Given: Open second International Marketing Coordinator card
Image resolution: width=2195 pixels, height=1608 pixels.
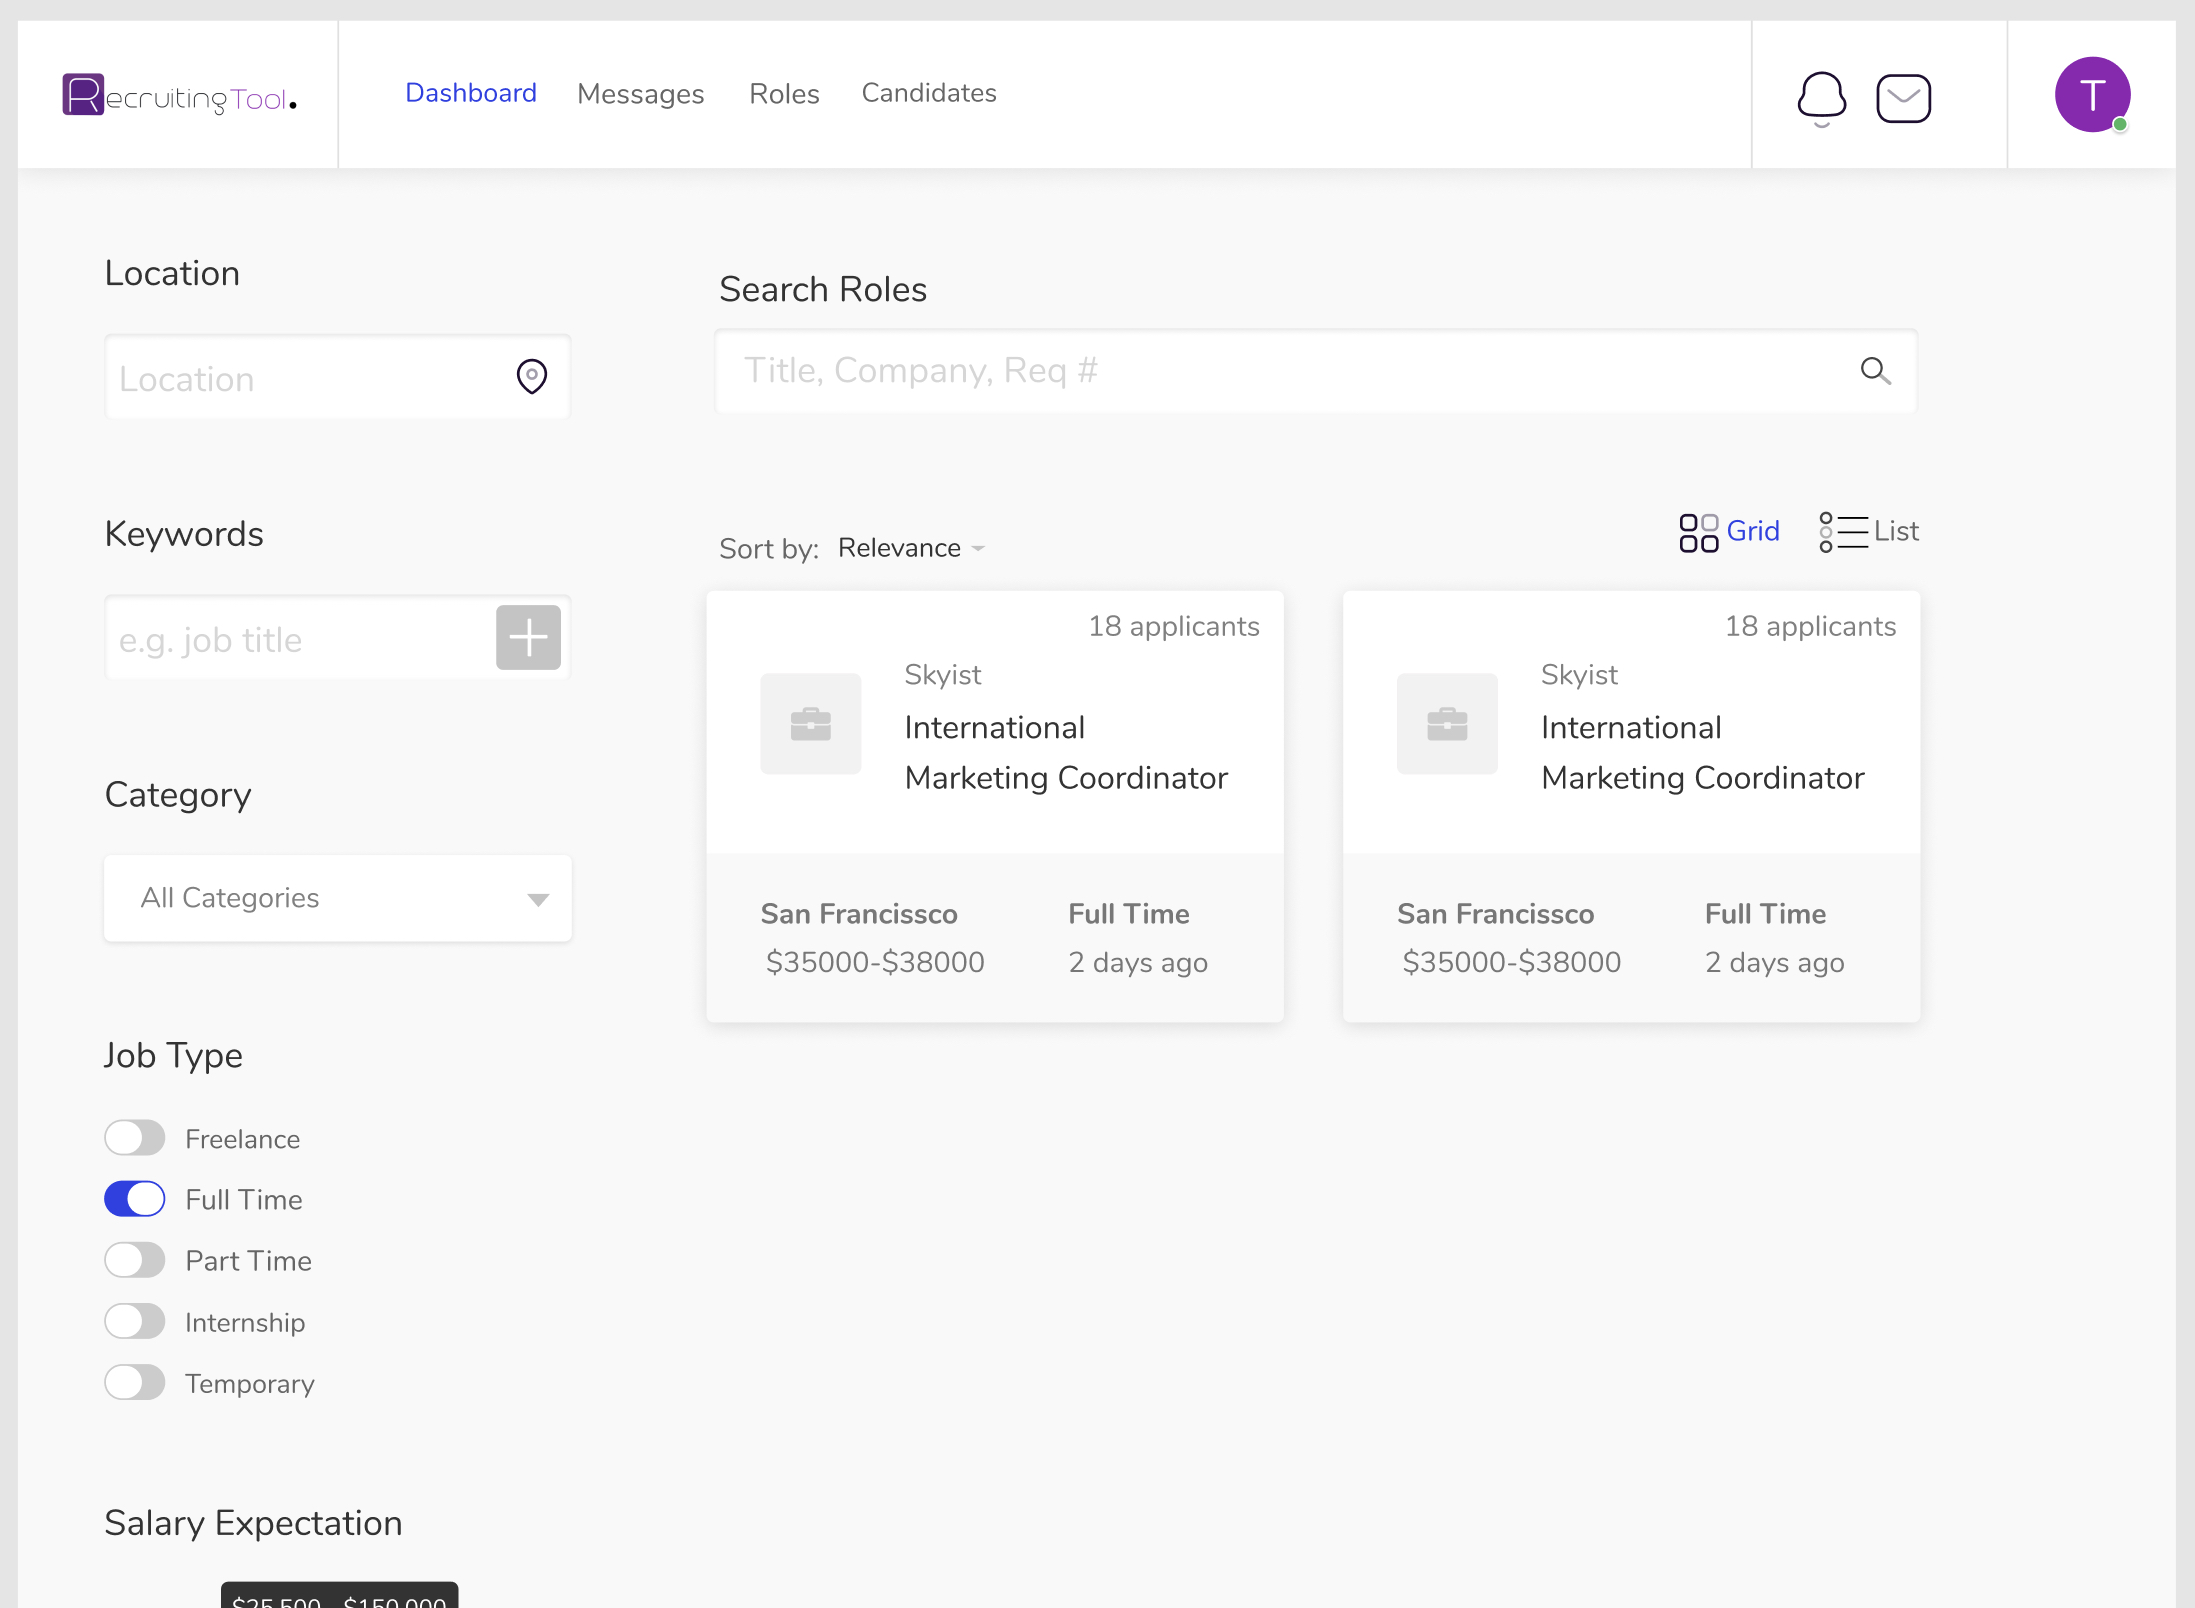Looking at the screenshot, I should (x=1701, y=752).
